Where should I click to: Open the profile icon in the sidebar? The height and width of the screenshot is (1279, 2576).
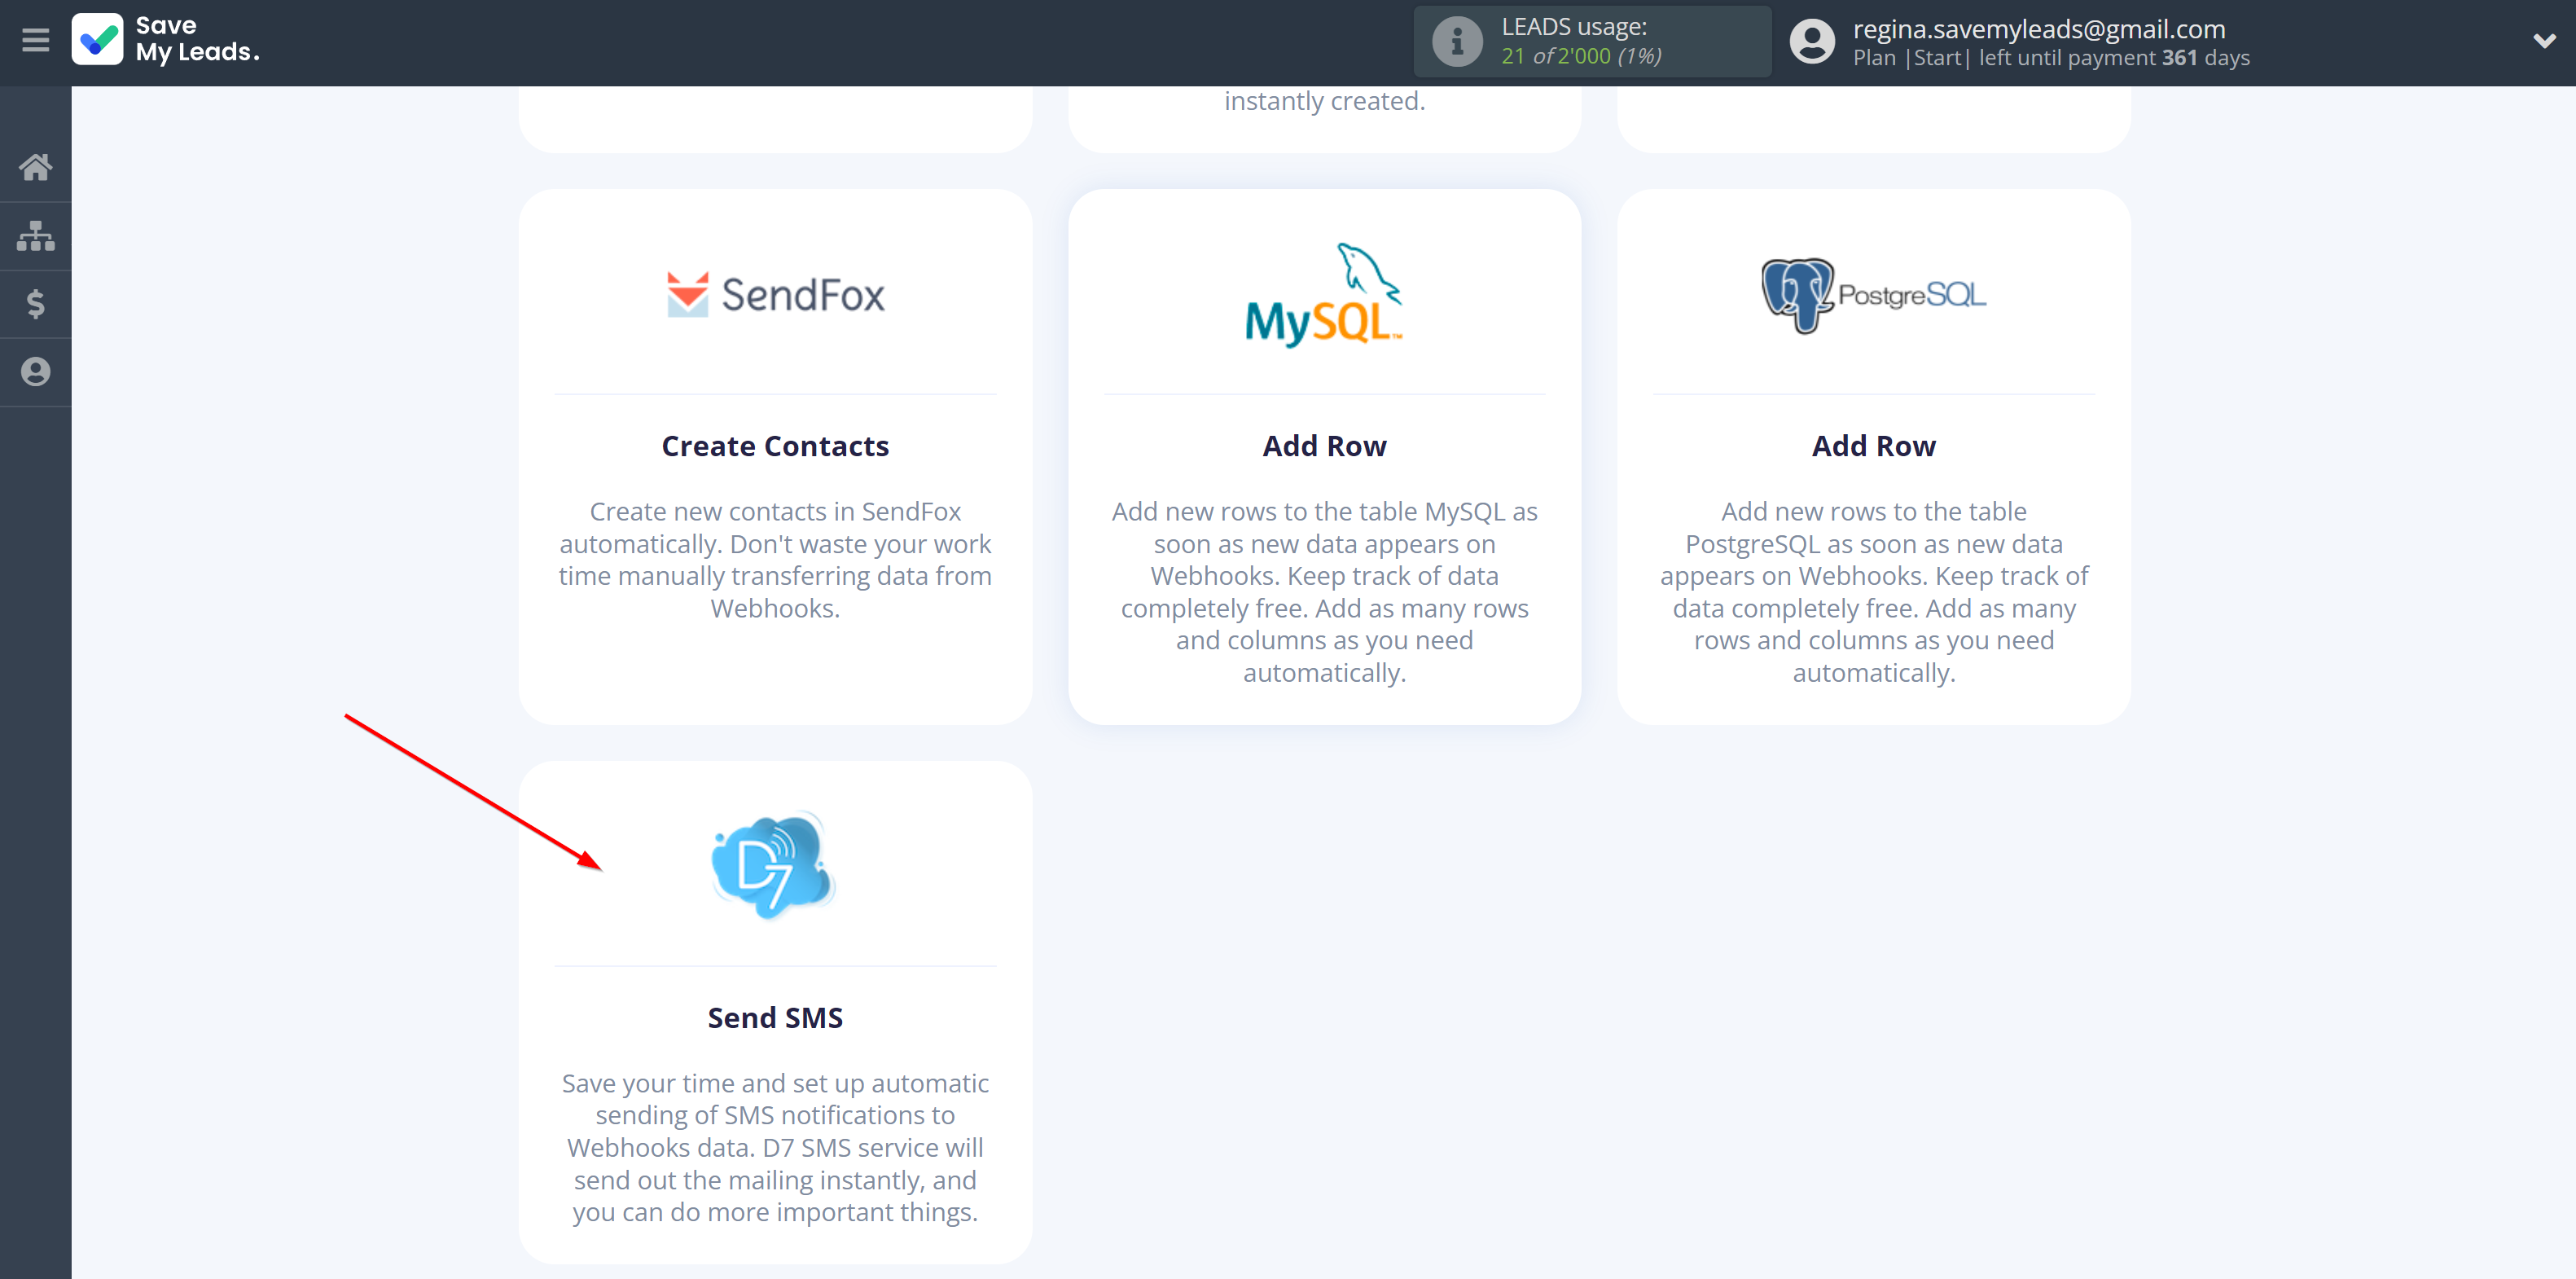point(35,372)
